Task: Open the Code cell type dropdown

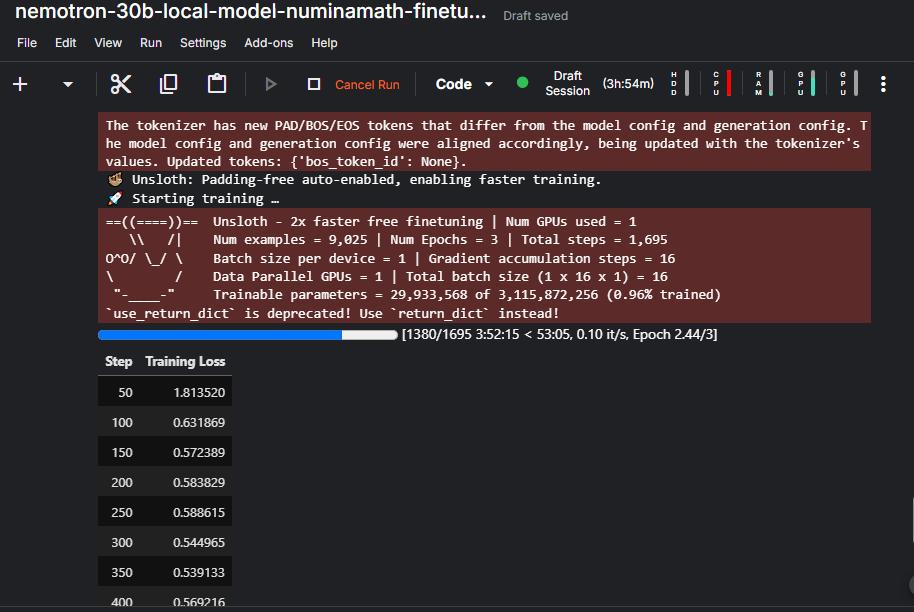Action: 465,85
